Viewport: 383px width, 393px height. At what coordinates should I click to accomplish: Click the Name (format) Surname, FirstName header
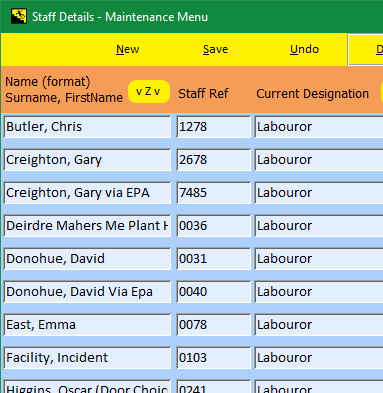tap(64, 90)
